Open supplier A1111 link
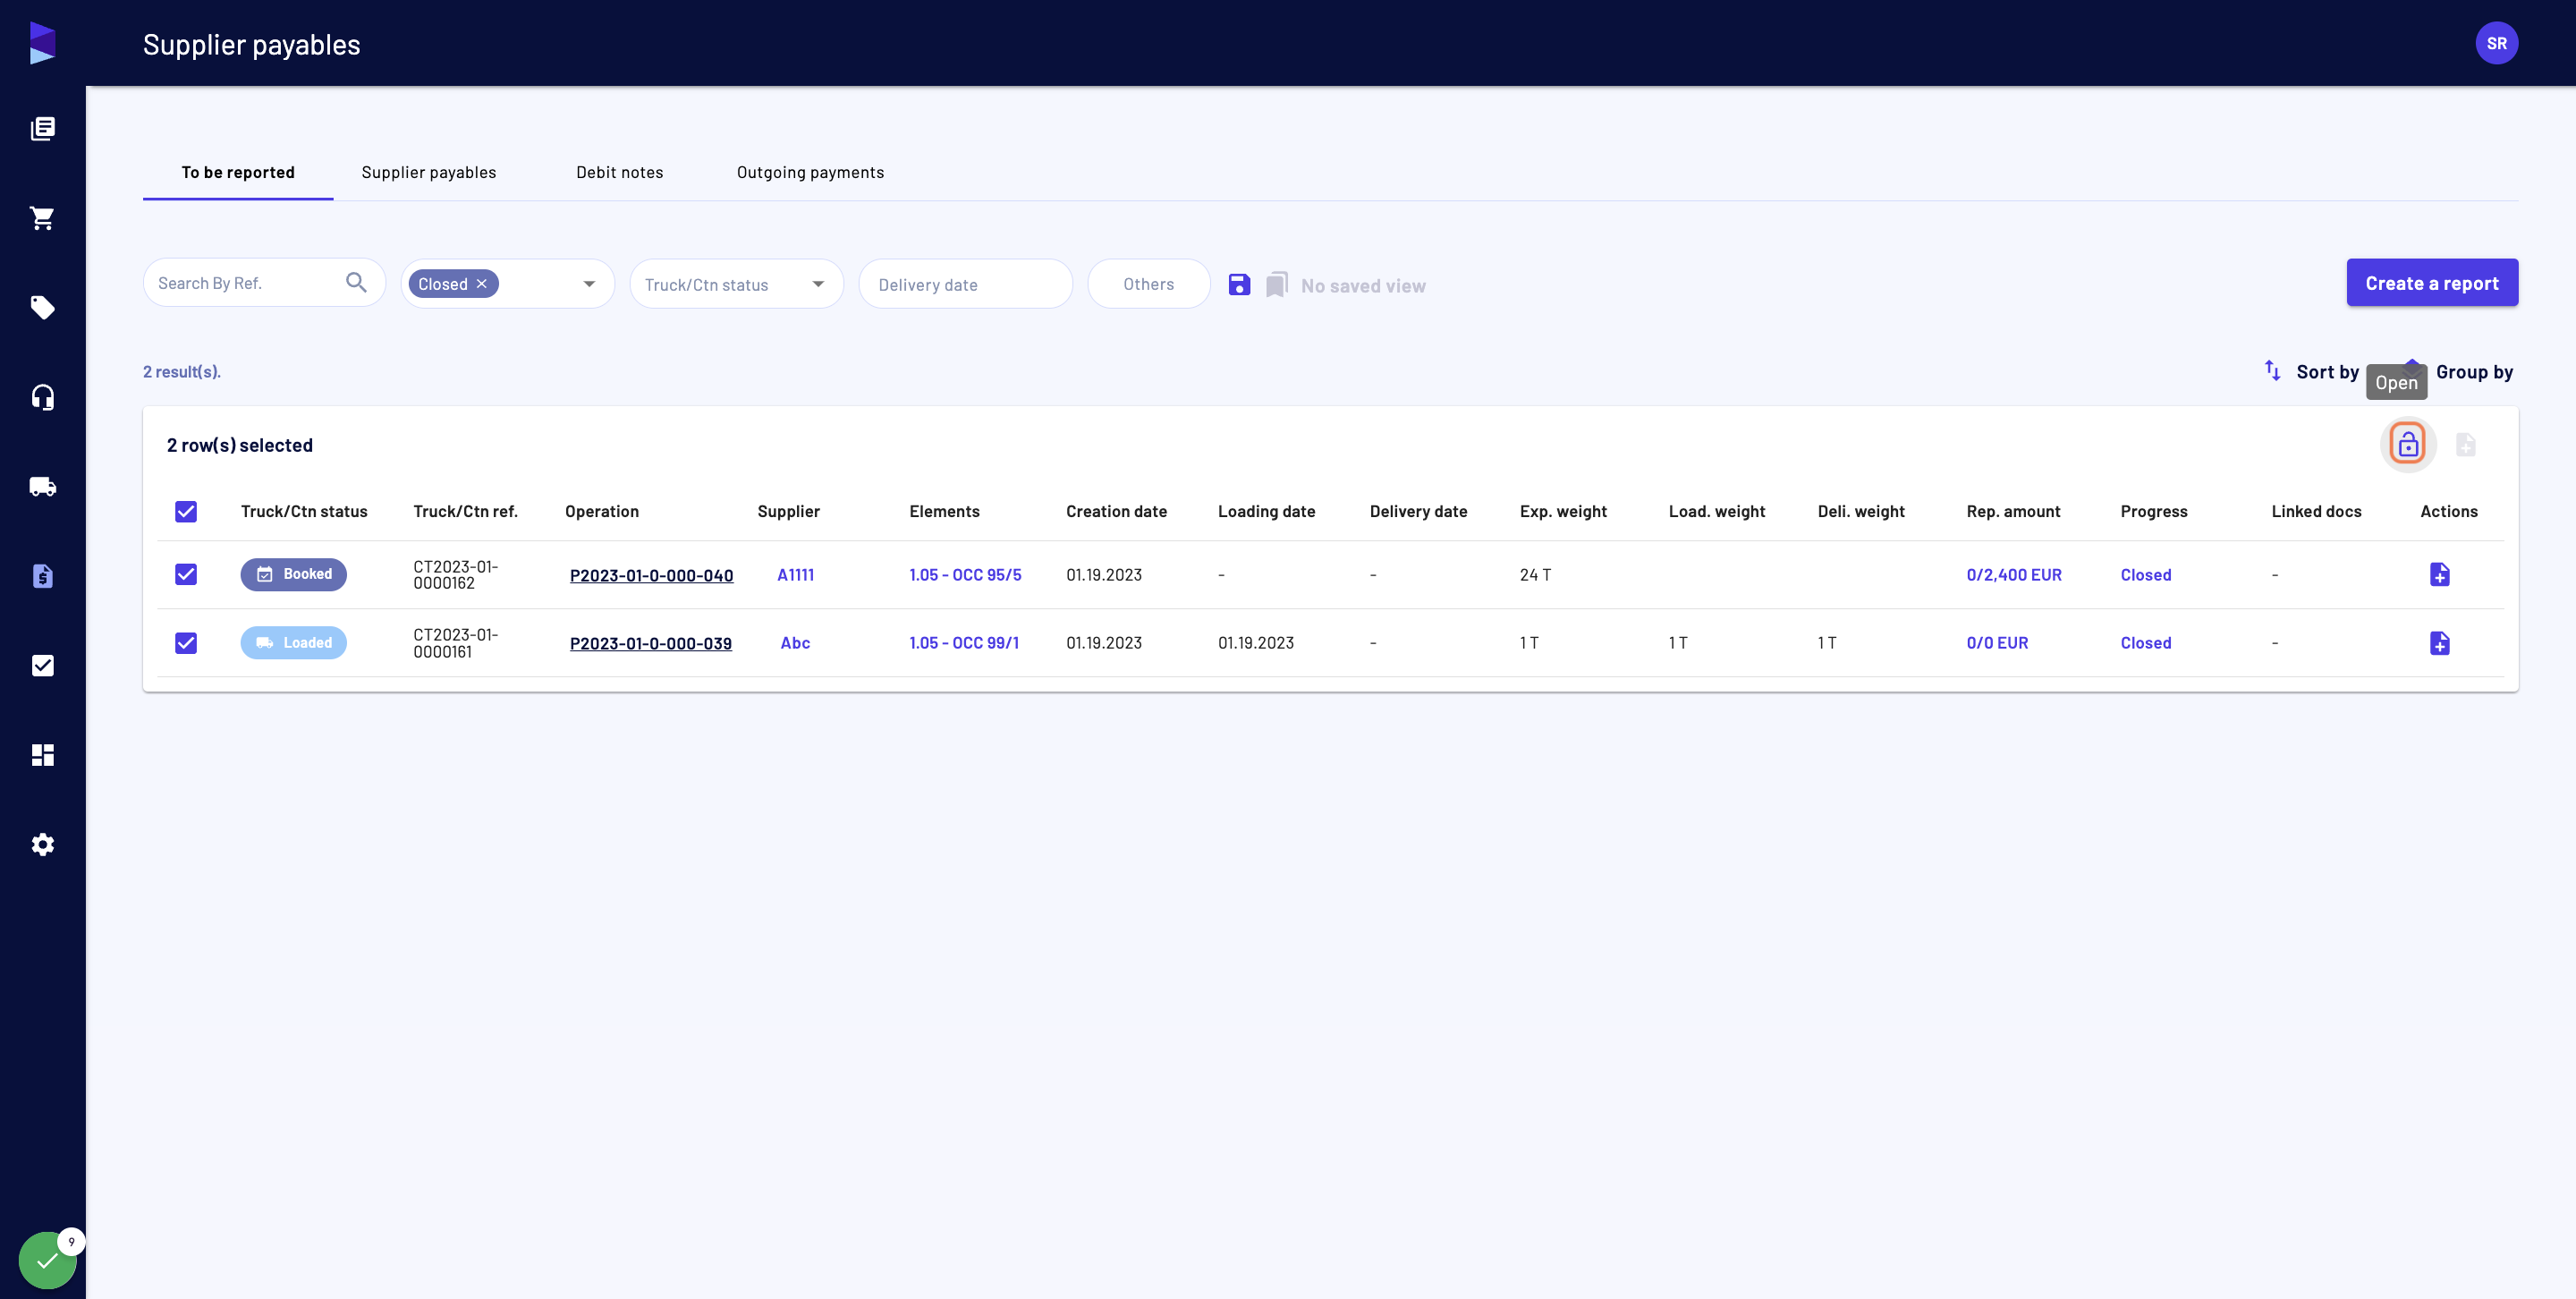Image resolution: width=2576 pixels, height=1299 pixels. click(x=795, y=575)
